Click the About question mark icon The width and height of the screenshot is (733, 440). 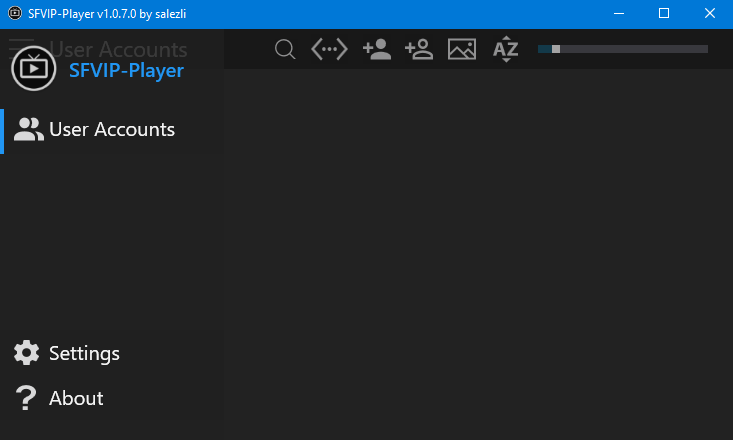[x=26, y=398]
